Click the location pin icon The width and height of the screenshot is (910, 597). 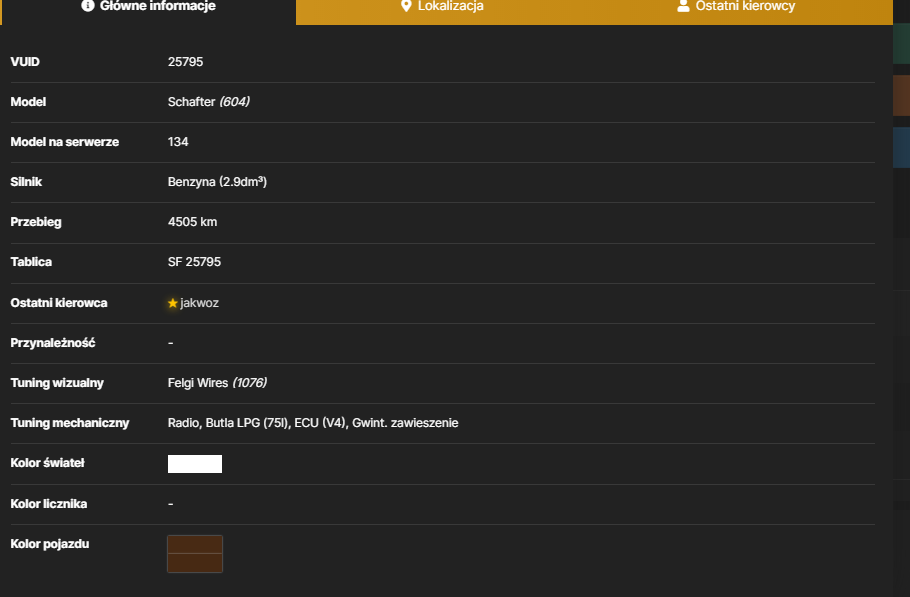(x=406, y=6)
